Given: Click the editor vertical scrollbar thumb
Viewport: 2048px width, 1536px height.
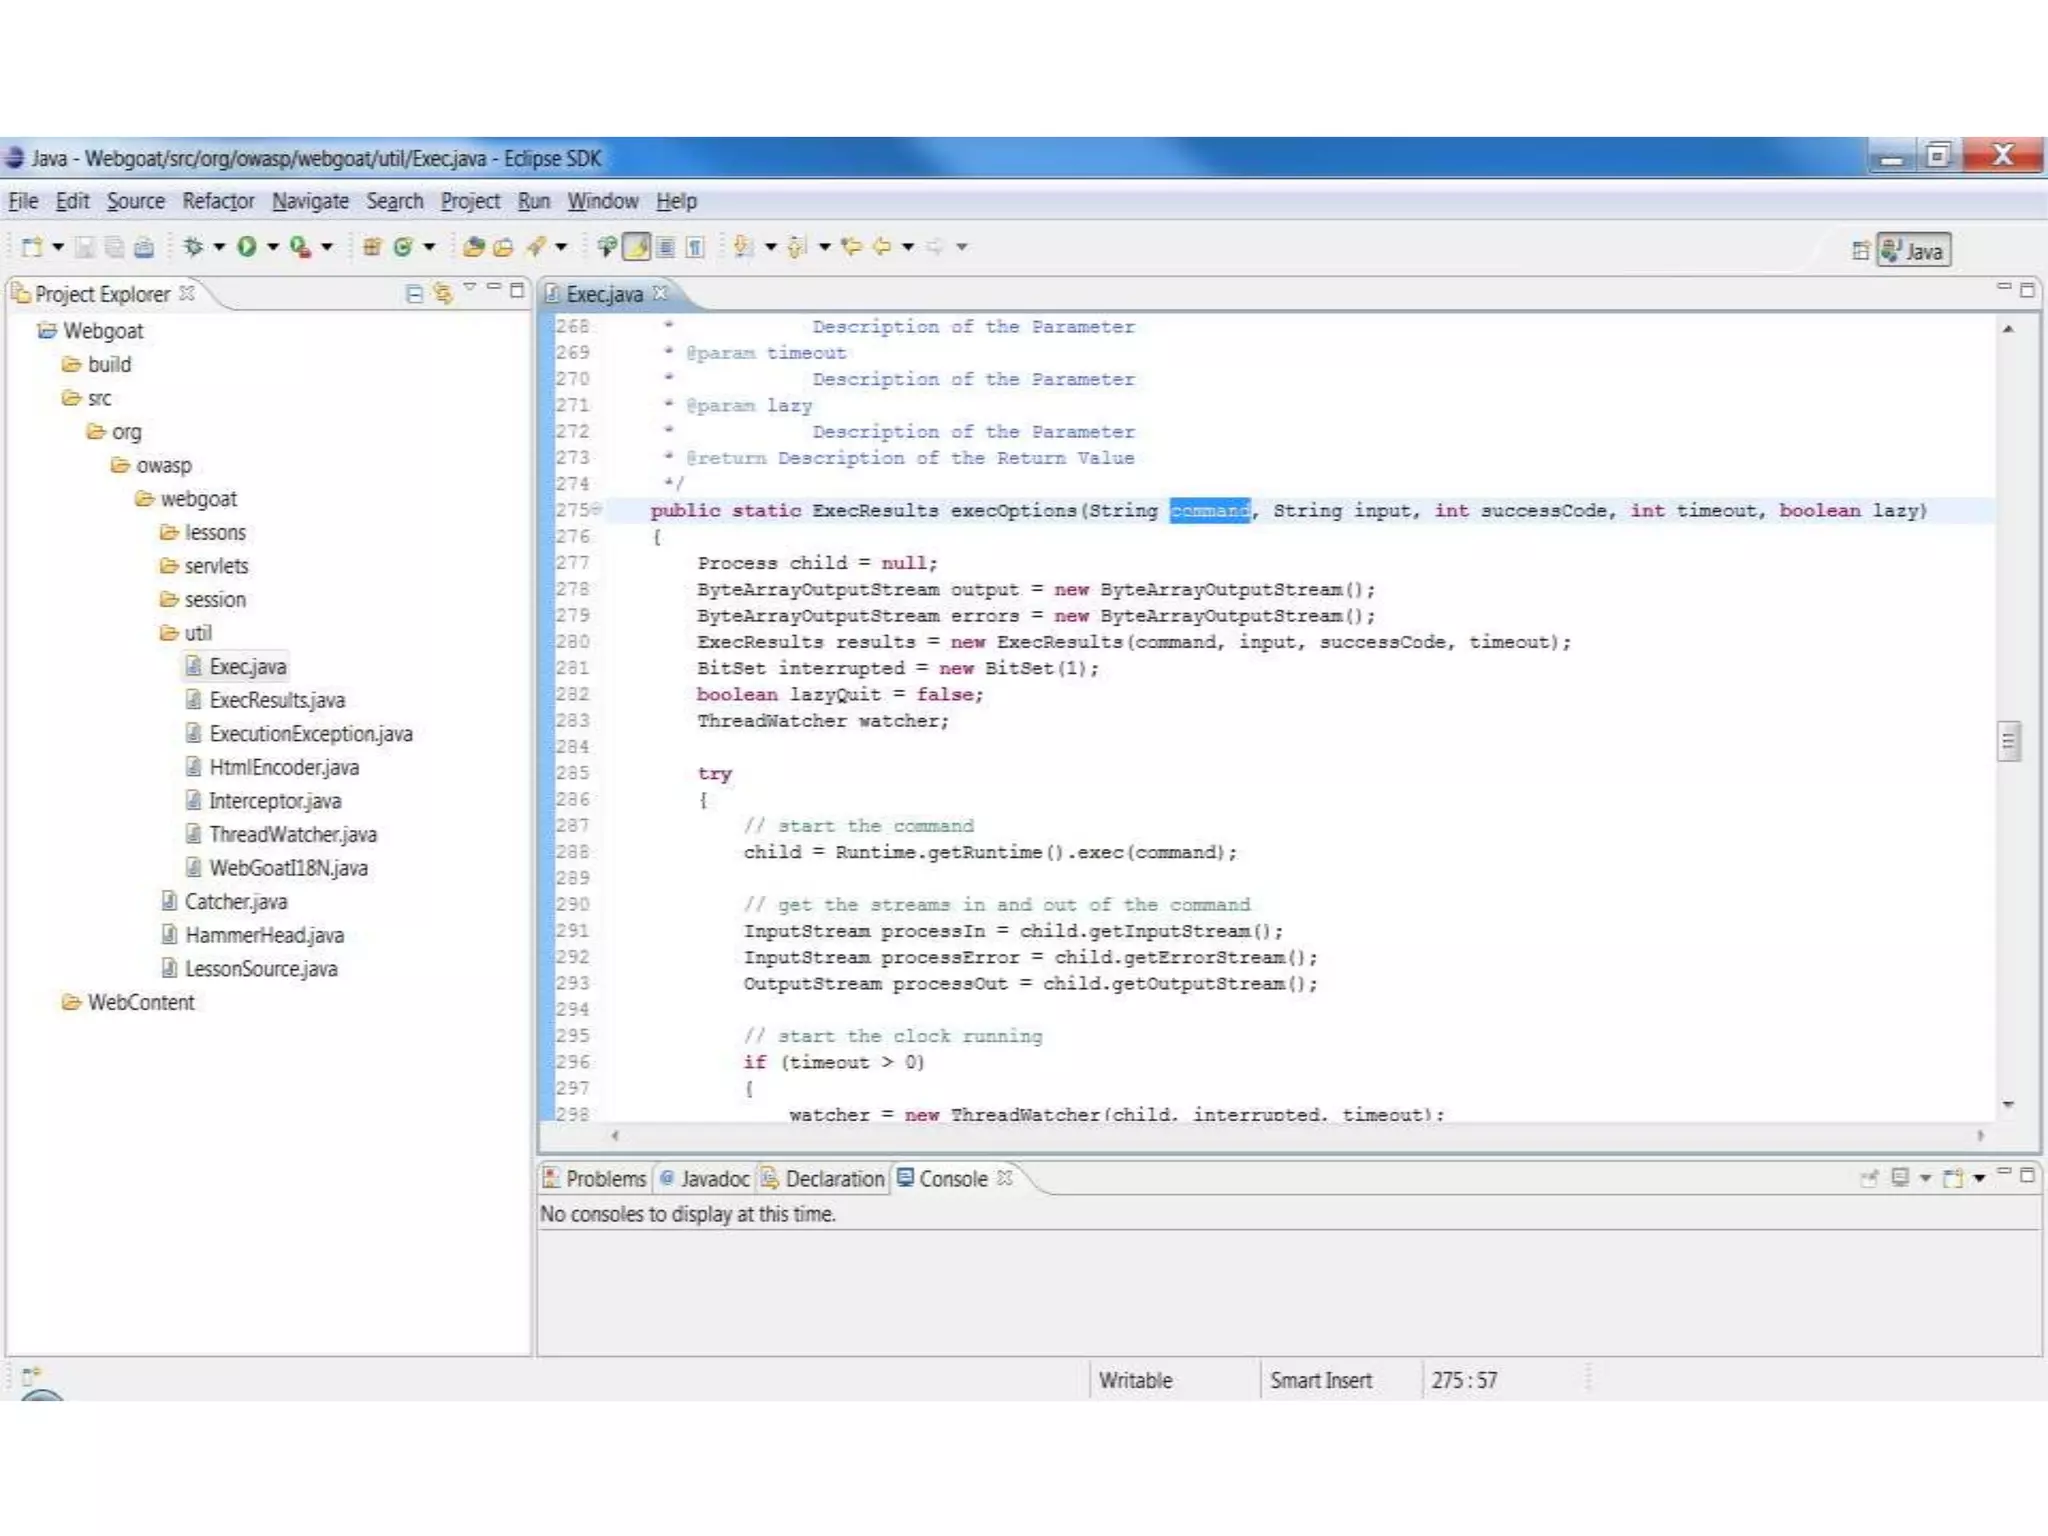Looking at the screenshot, I should (x=2008, y=741).
